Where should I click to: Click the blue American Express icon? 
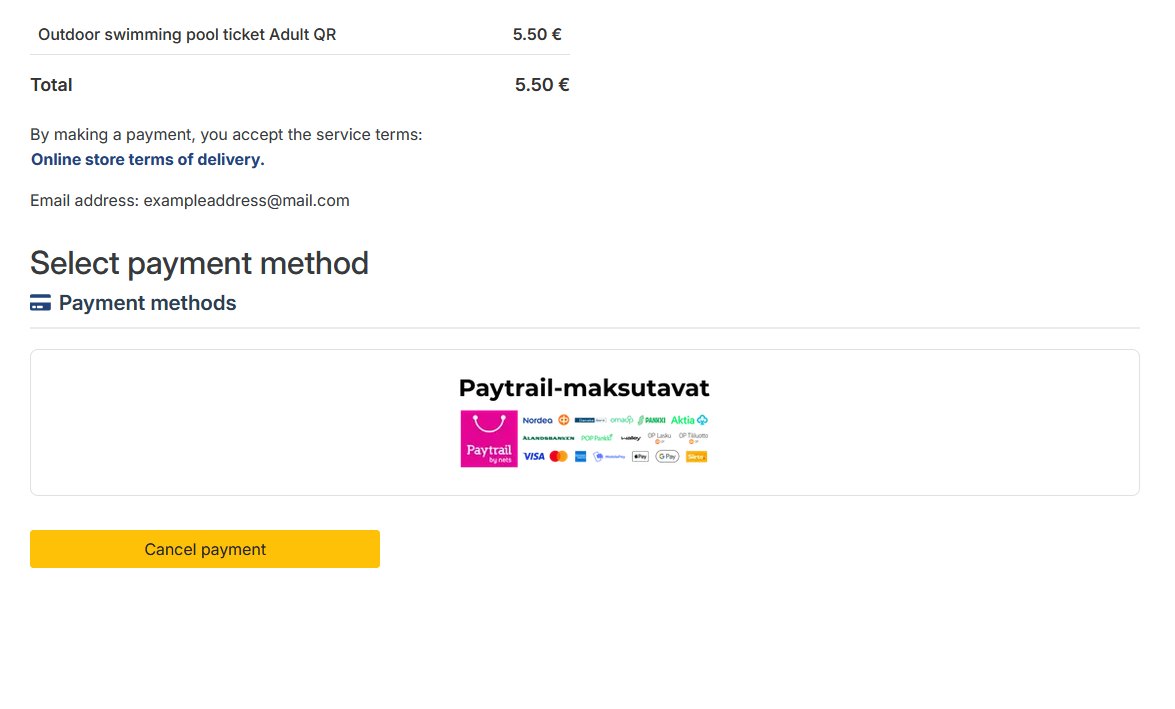(x=580, y=456)
